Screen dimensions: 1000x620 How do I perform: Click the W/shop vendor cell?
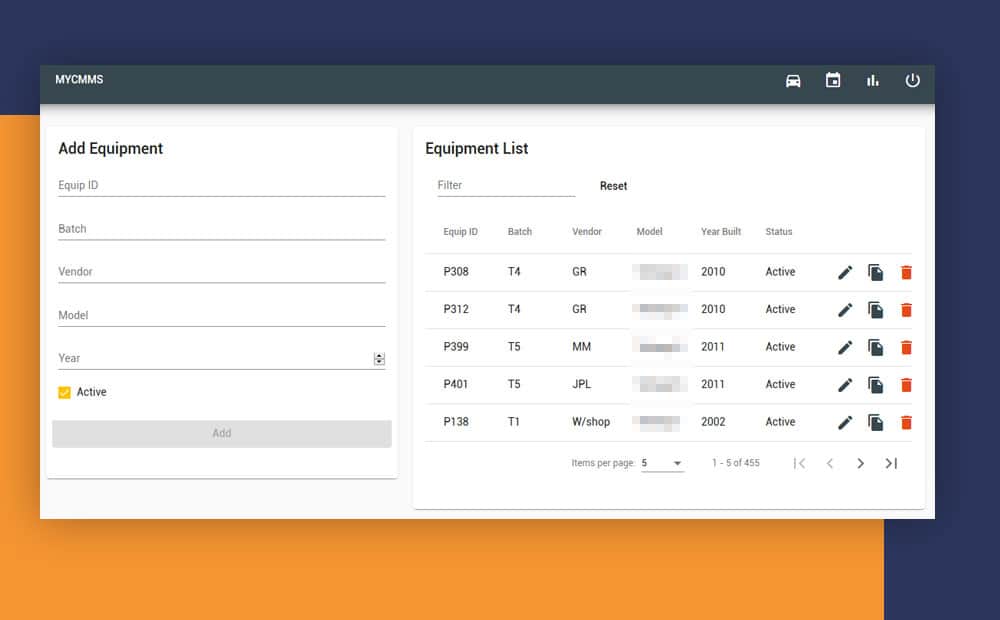[x=591, y=422]
